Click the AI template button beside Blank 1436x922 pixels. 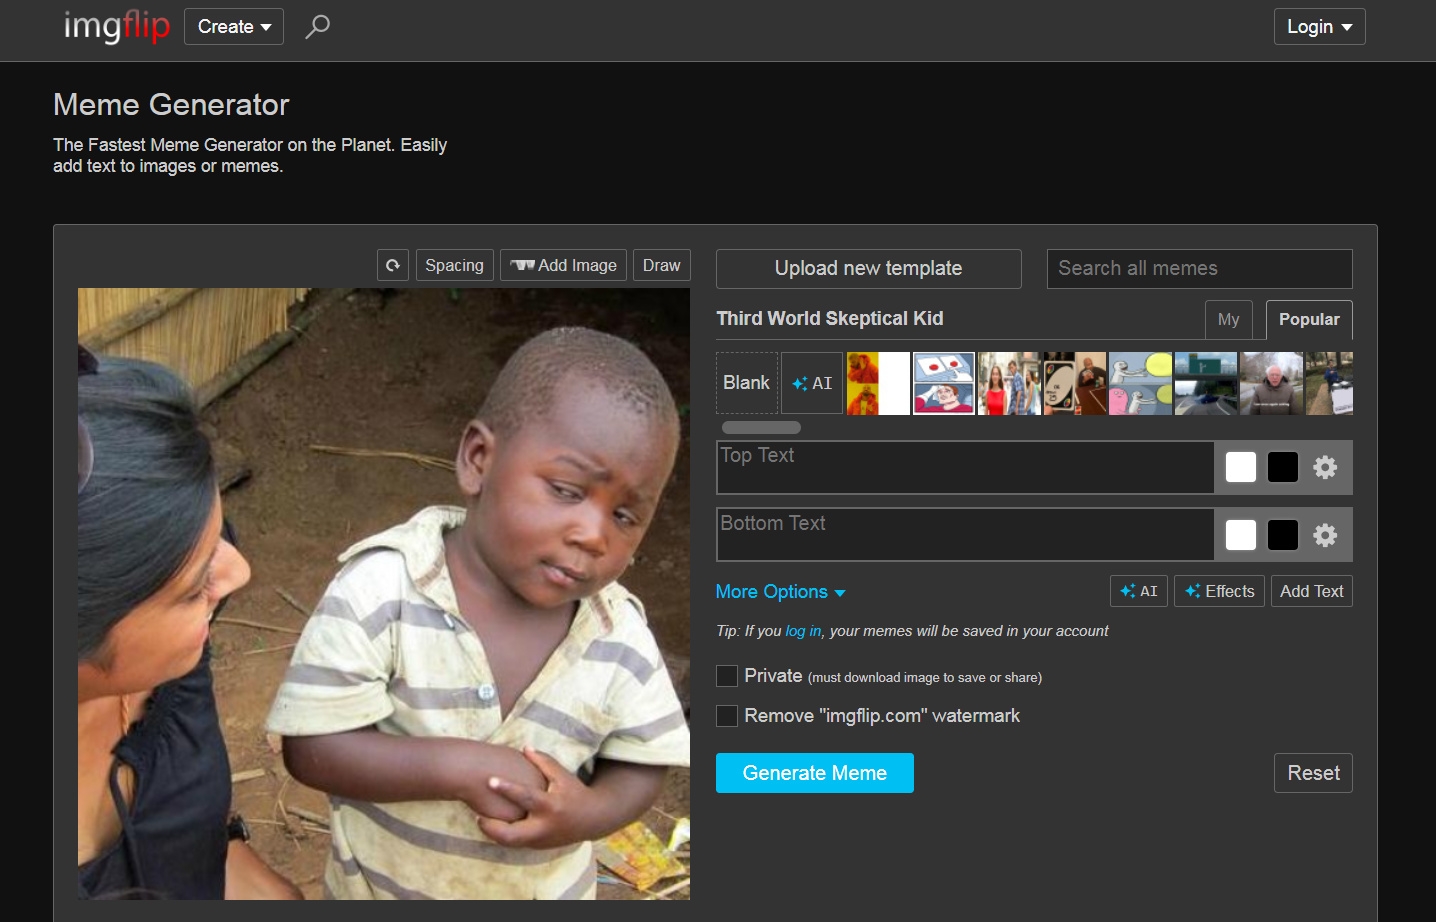point(812,383)
